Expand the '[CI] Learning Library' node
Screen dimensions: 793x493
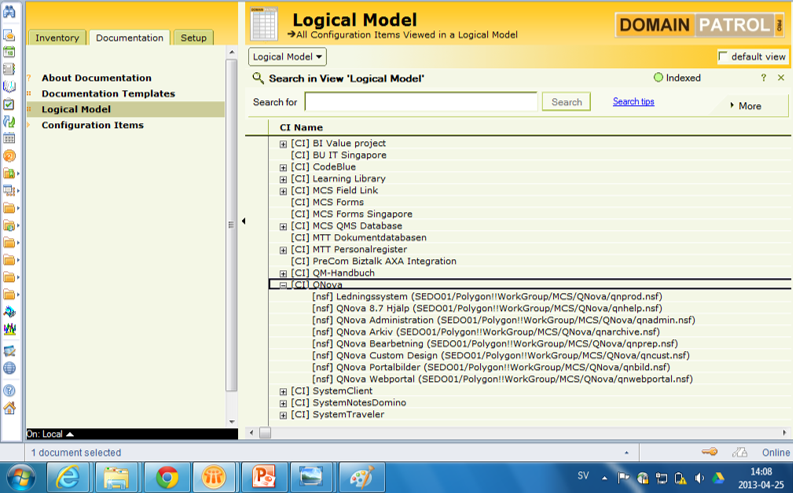click(283, 180)
